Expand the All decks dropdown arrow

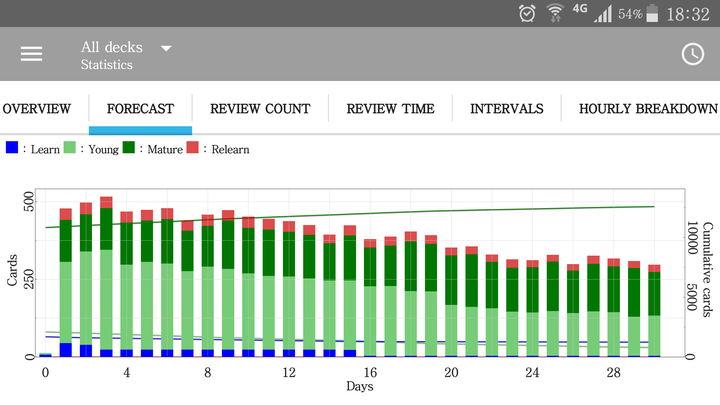pyautogui.click(x=166, y=48)
